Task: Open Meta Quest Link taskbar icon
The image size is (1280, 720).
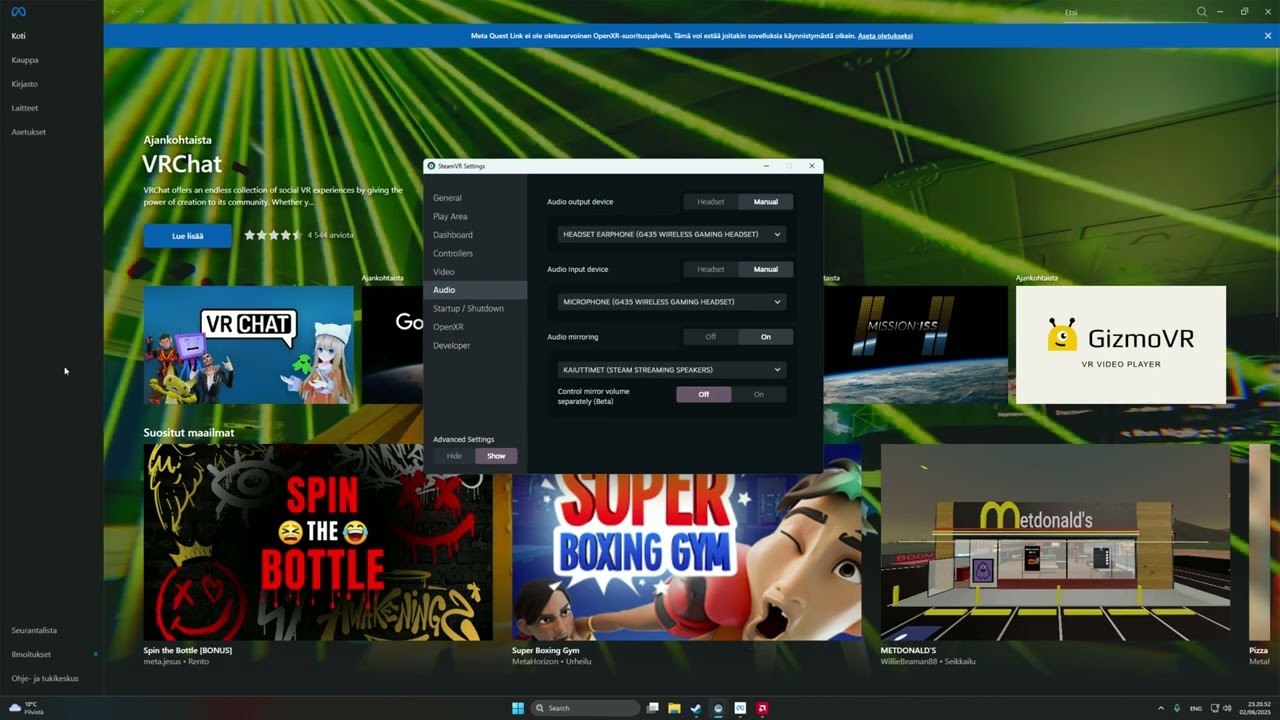Action: coord(740,708)
